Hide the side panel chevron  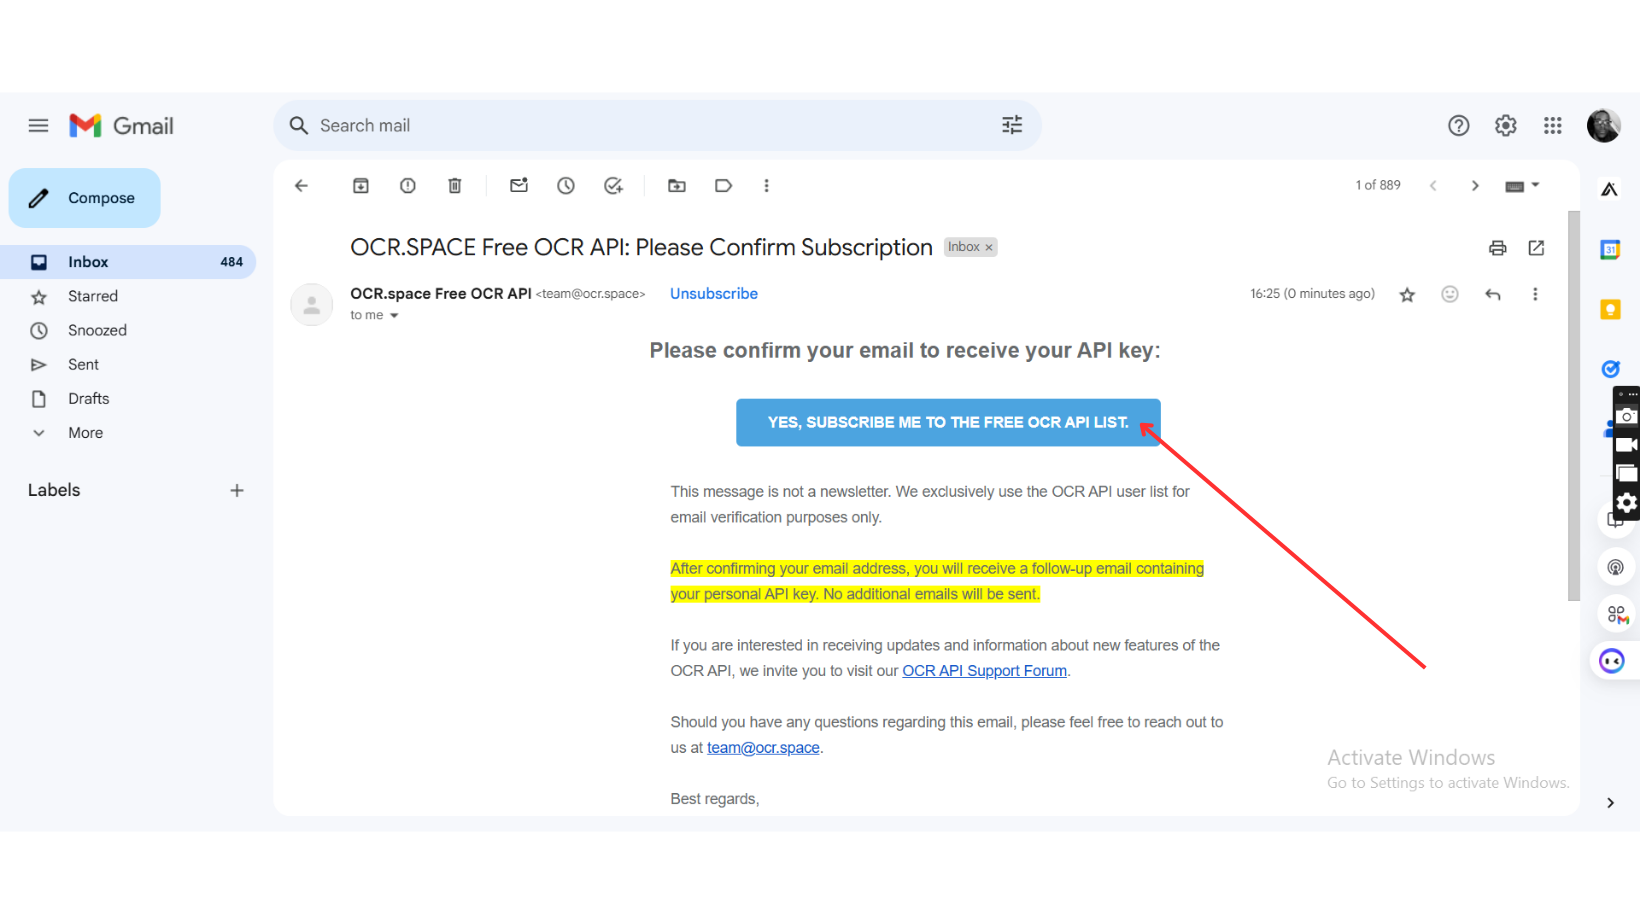(x=1610, y=802)
